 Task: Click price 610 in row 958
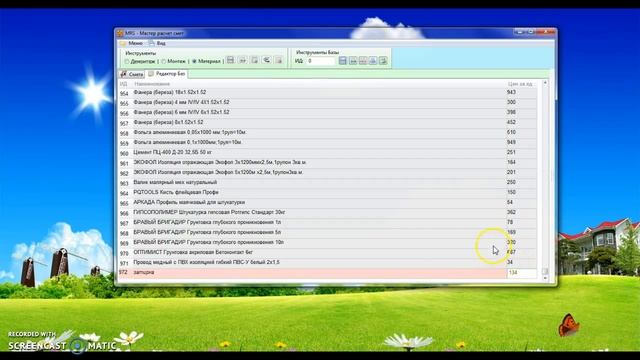pyautogui.click(x=511, y=132)
